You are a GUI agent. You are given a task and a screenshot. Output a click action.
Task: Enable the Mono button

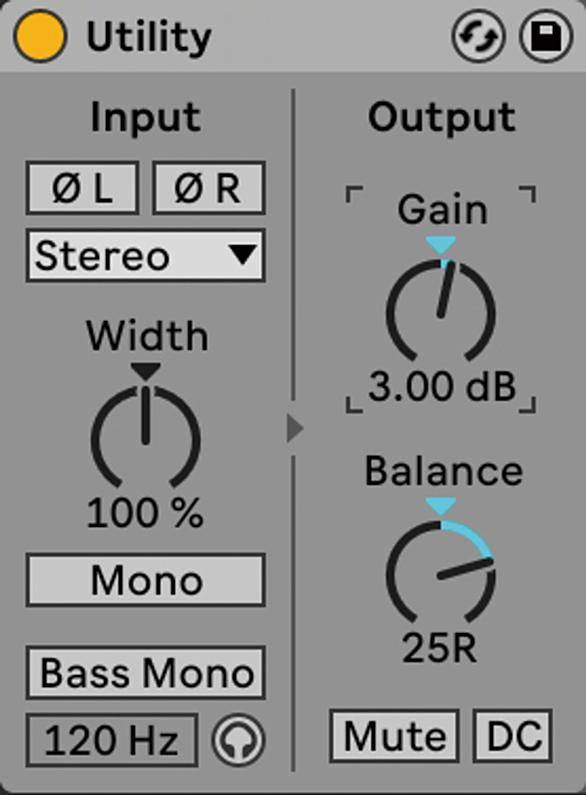pyautogui.click(x=145, y=581)
